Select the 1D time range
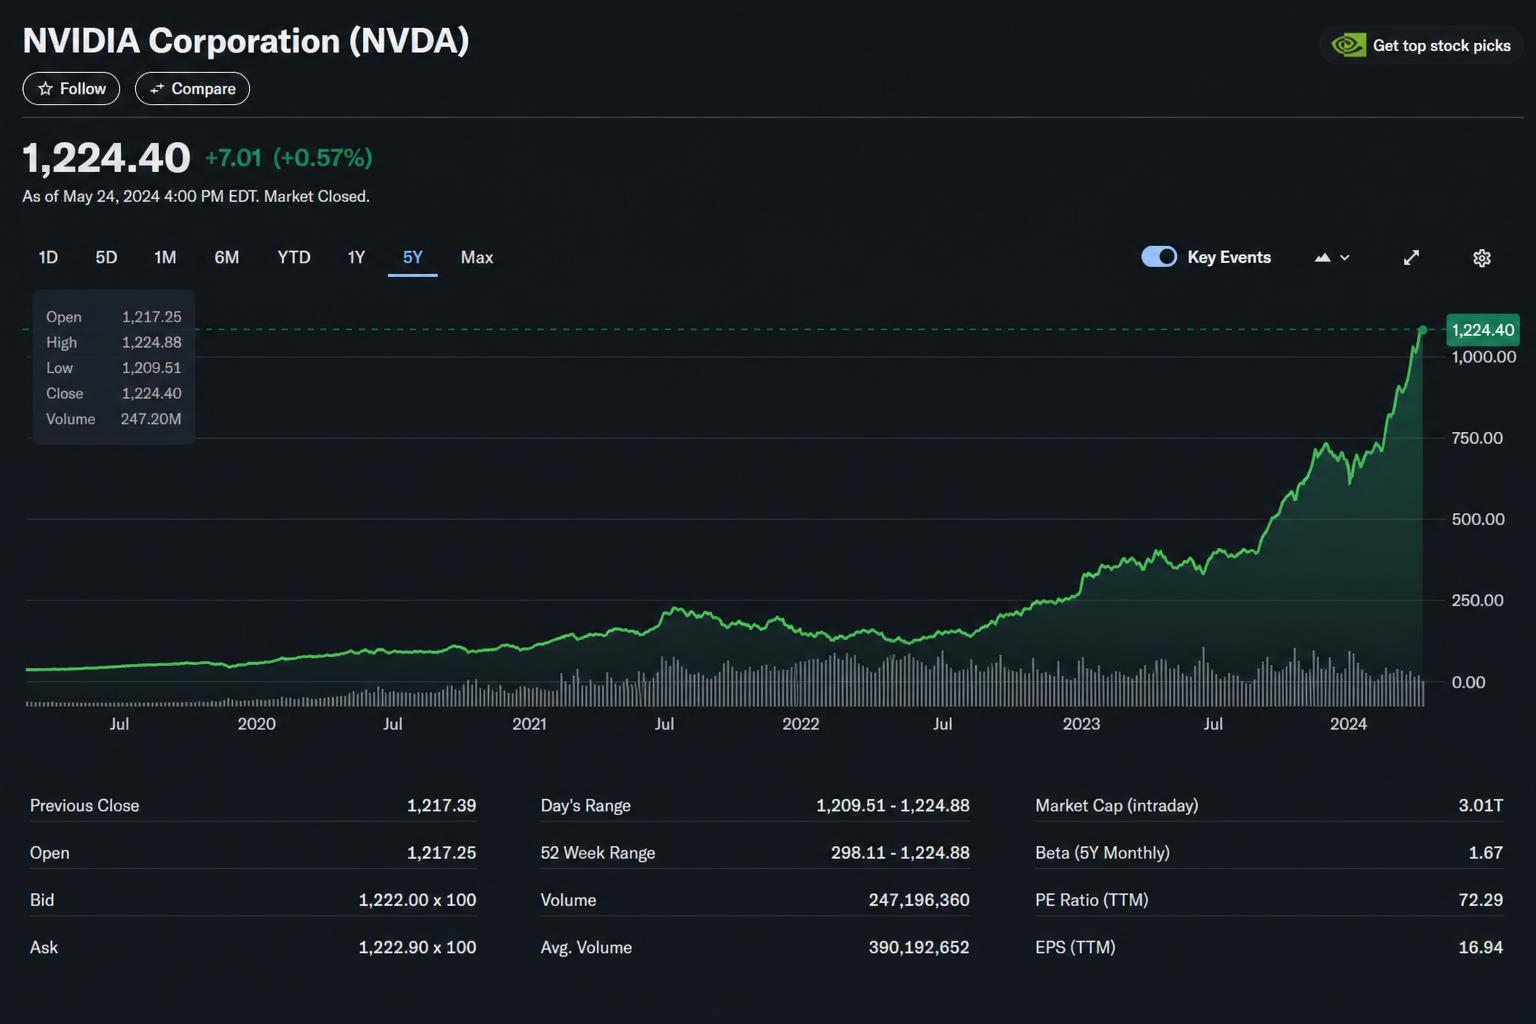Screen dimensions: 1536x1024 (x=48, y=257)
